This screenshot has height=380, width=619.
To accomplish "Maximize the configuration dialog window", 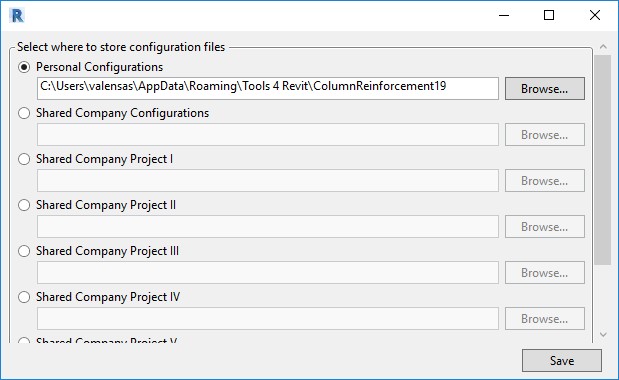I will pyautogui.click(x=549, y=15).
